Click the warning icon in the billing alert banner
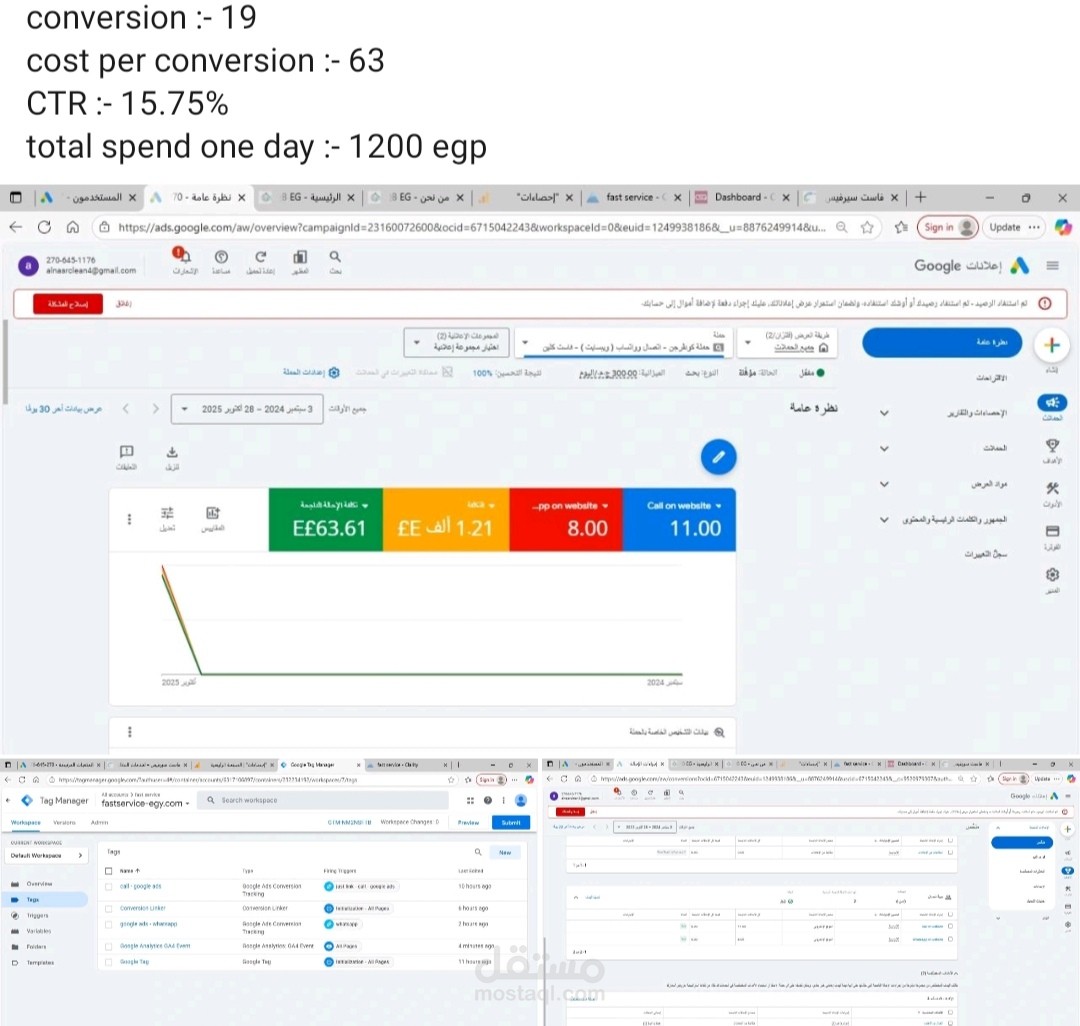 pyautogui.click(x=1045, y=304)
